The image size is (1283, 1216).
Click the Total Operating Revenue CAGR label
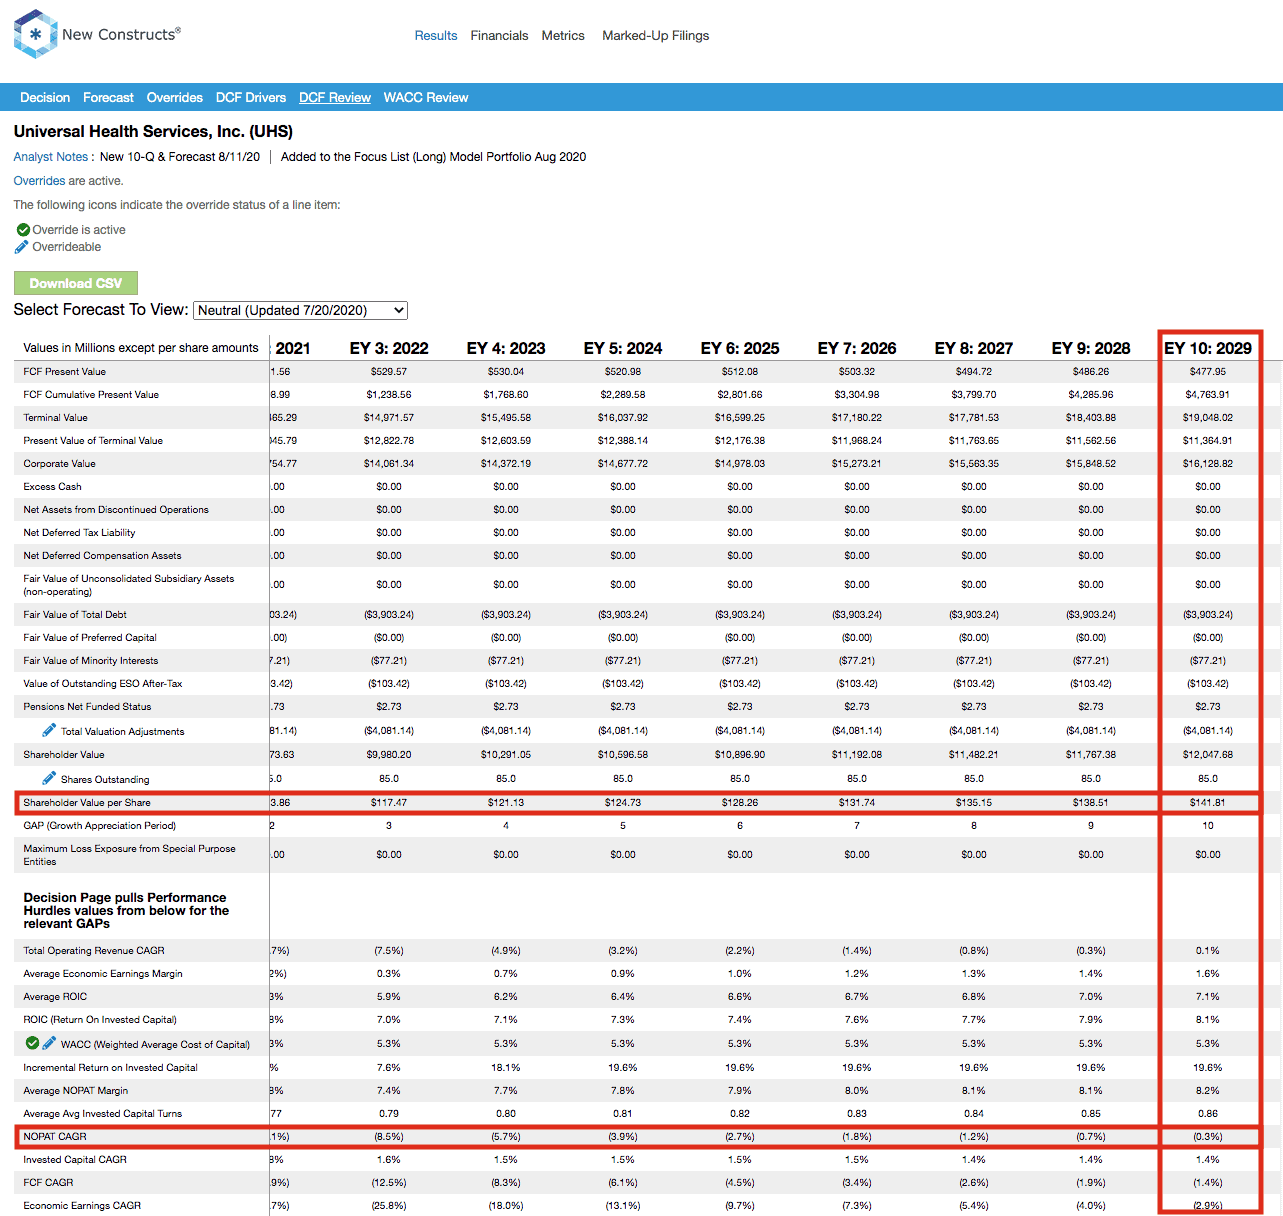94,951
